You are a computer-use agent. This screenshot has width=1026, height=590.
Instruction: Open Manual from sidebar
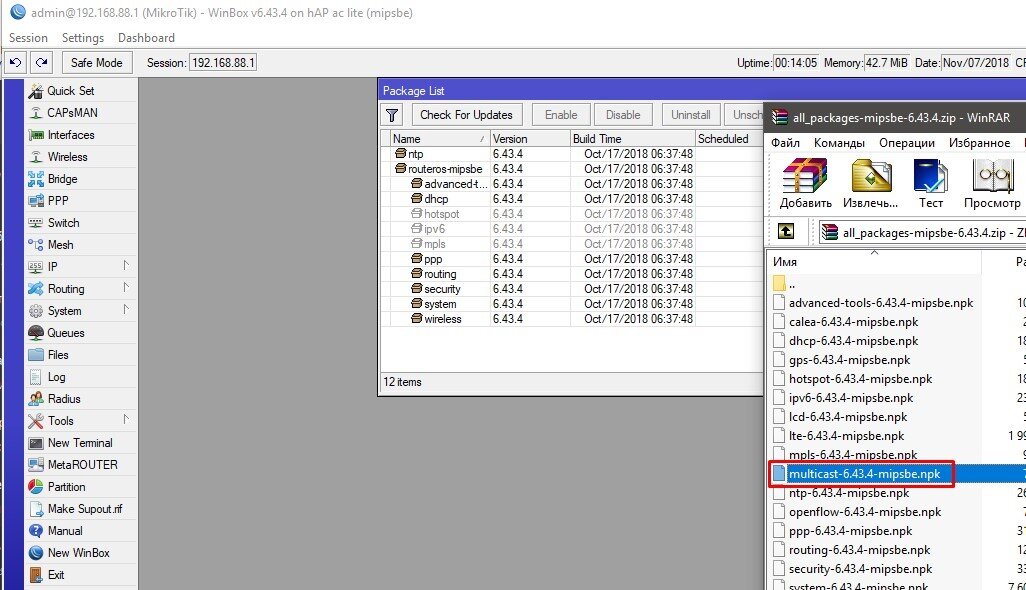[81, 530]
